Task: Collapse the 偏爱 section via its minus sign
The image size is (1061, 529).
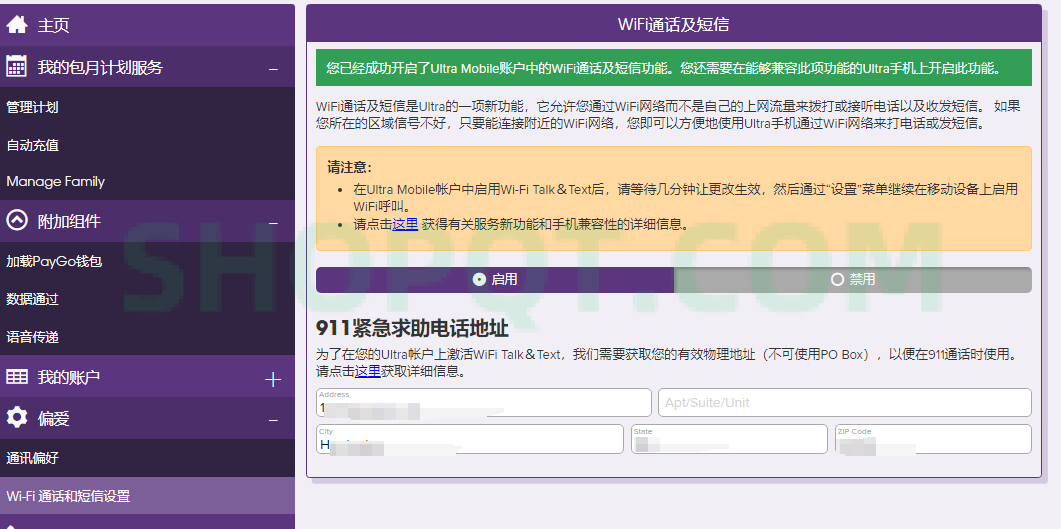Action: [273, 421]
